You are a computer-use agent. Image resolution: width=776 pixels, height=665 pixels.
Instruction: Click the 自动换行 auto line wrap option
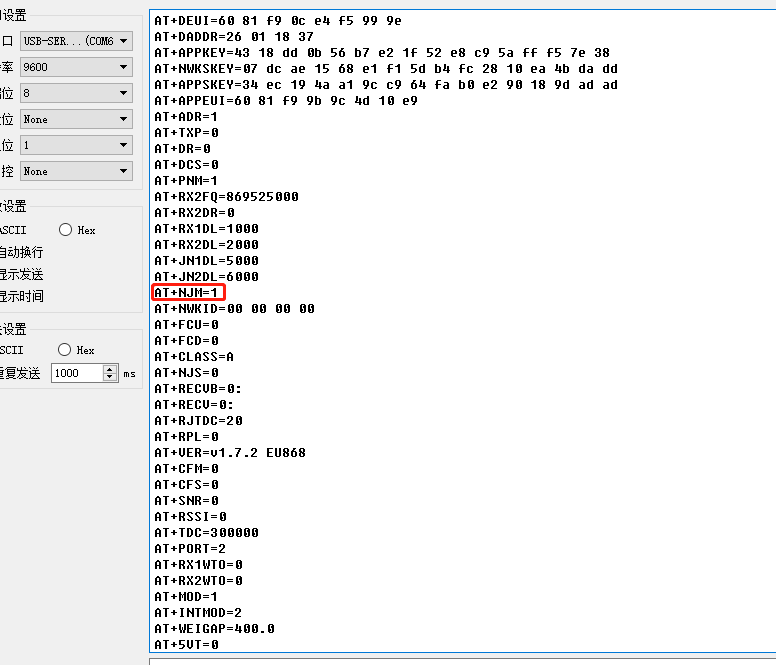21,252
